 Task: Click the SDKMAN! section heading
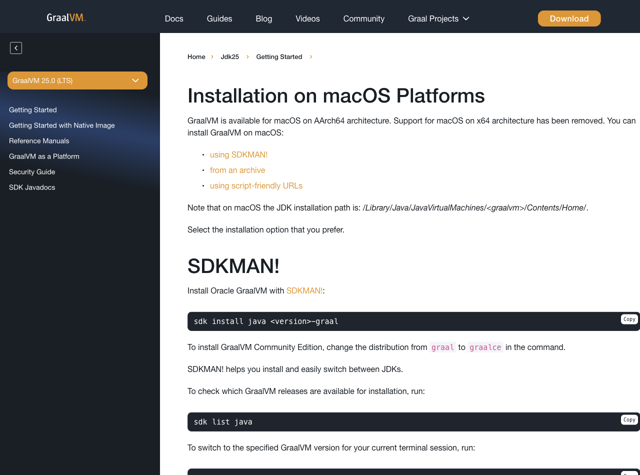pos(233,266)
